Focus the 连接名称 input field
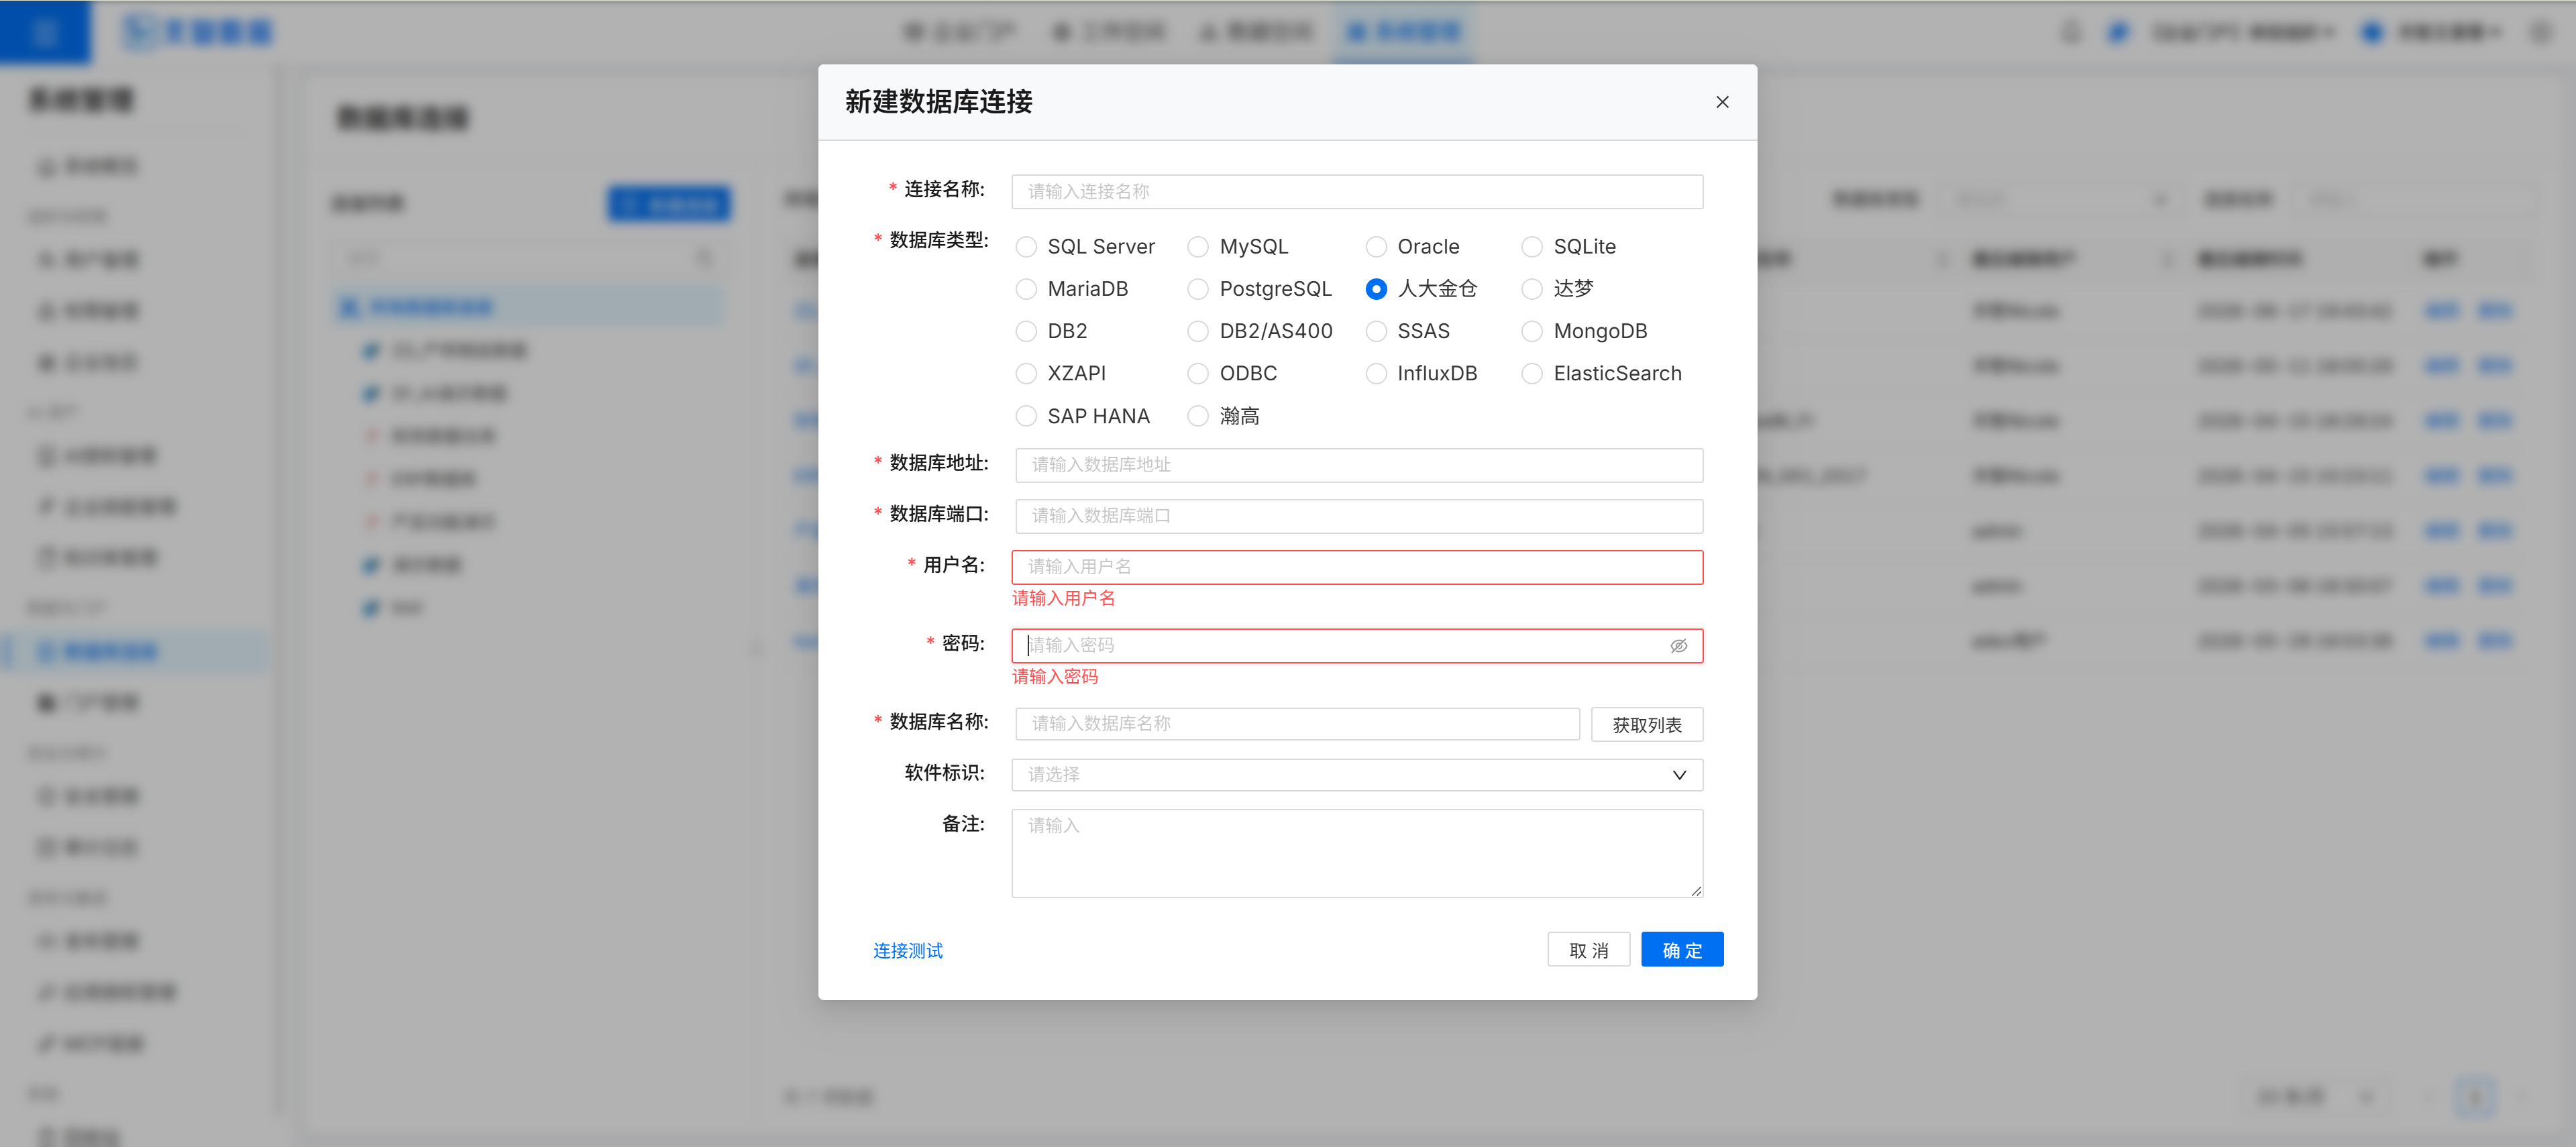The height and width of the screenshot is (1147, 2576). click(x=1357, y=192)
